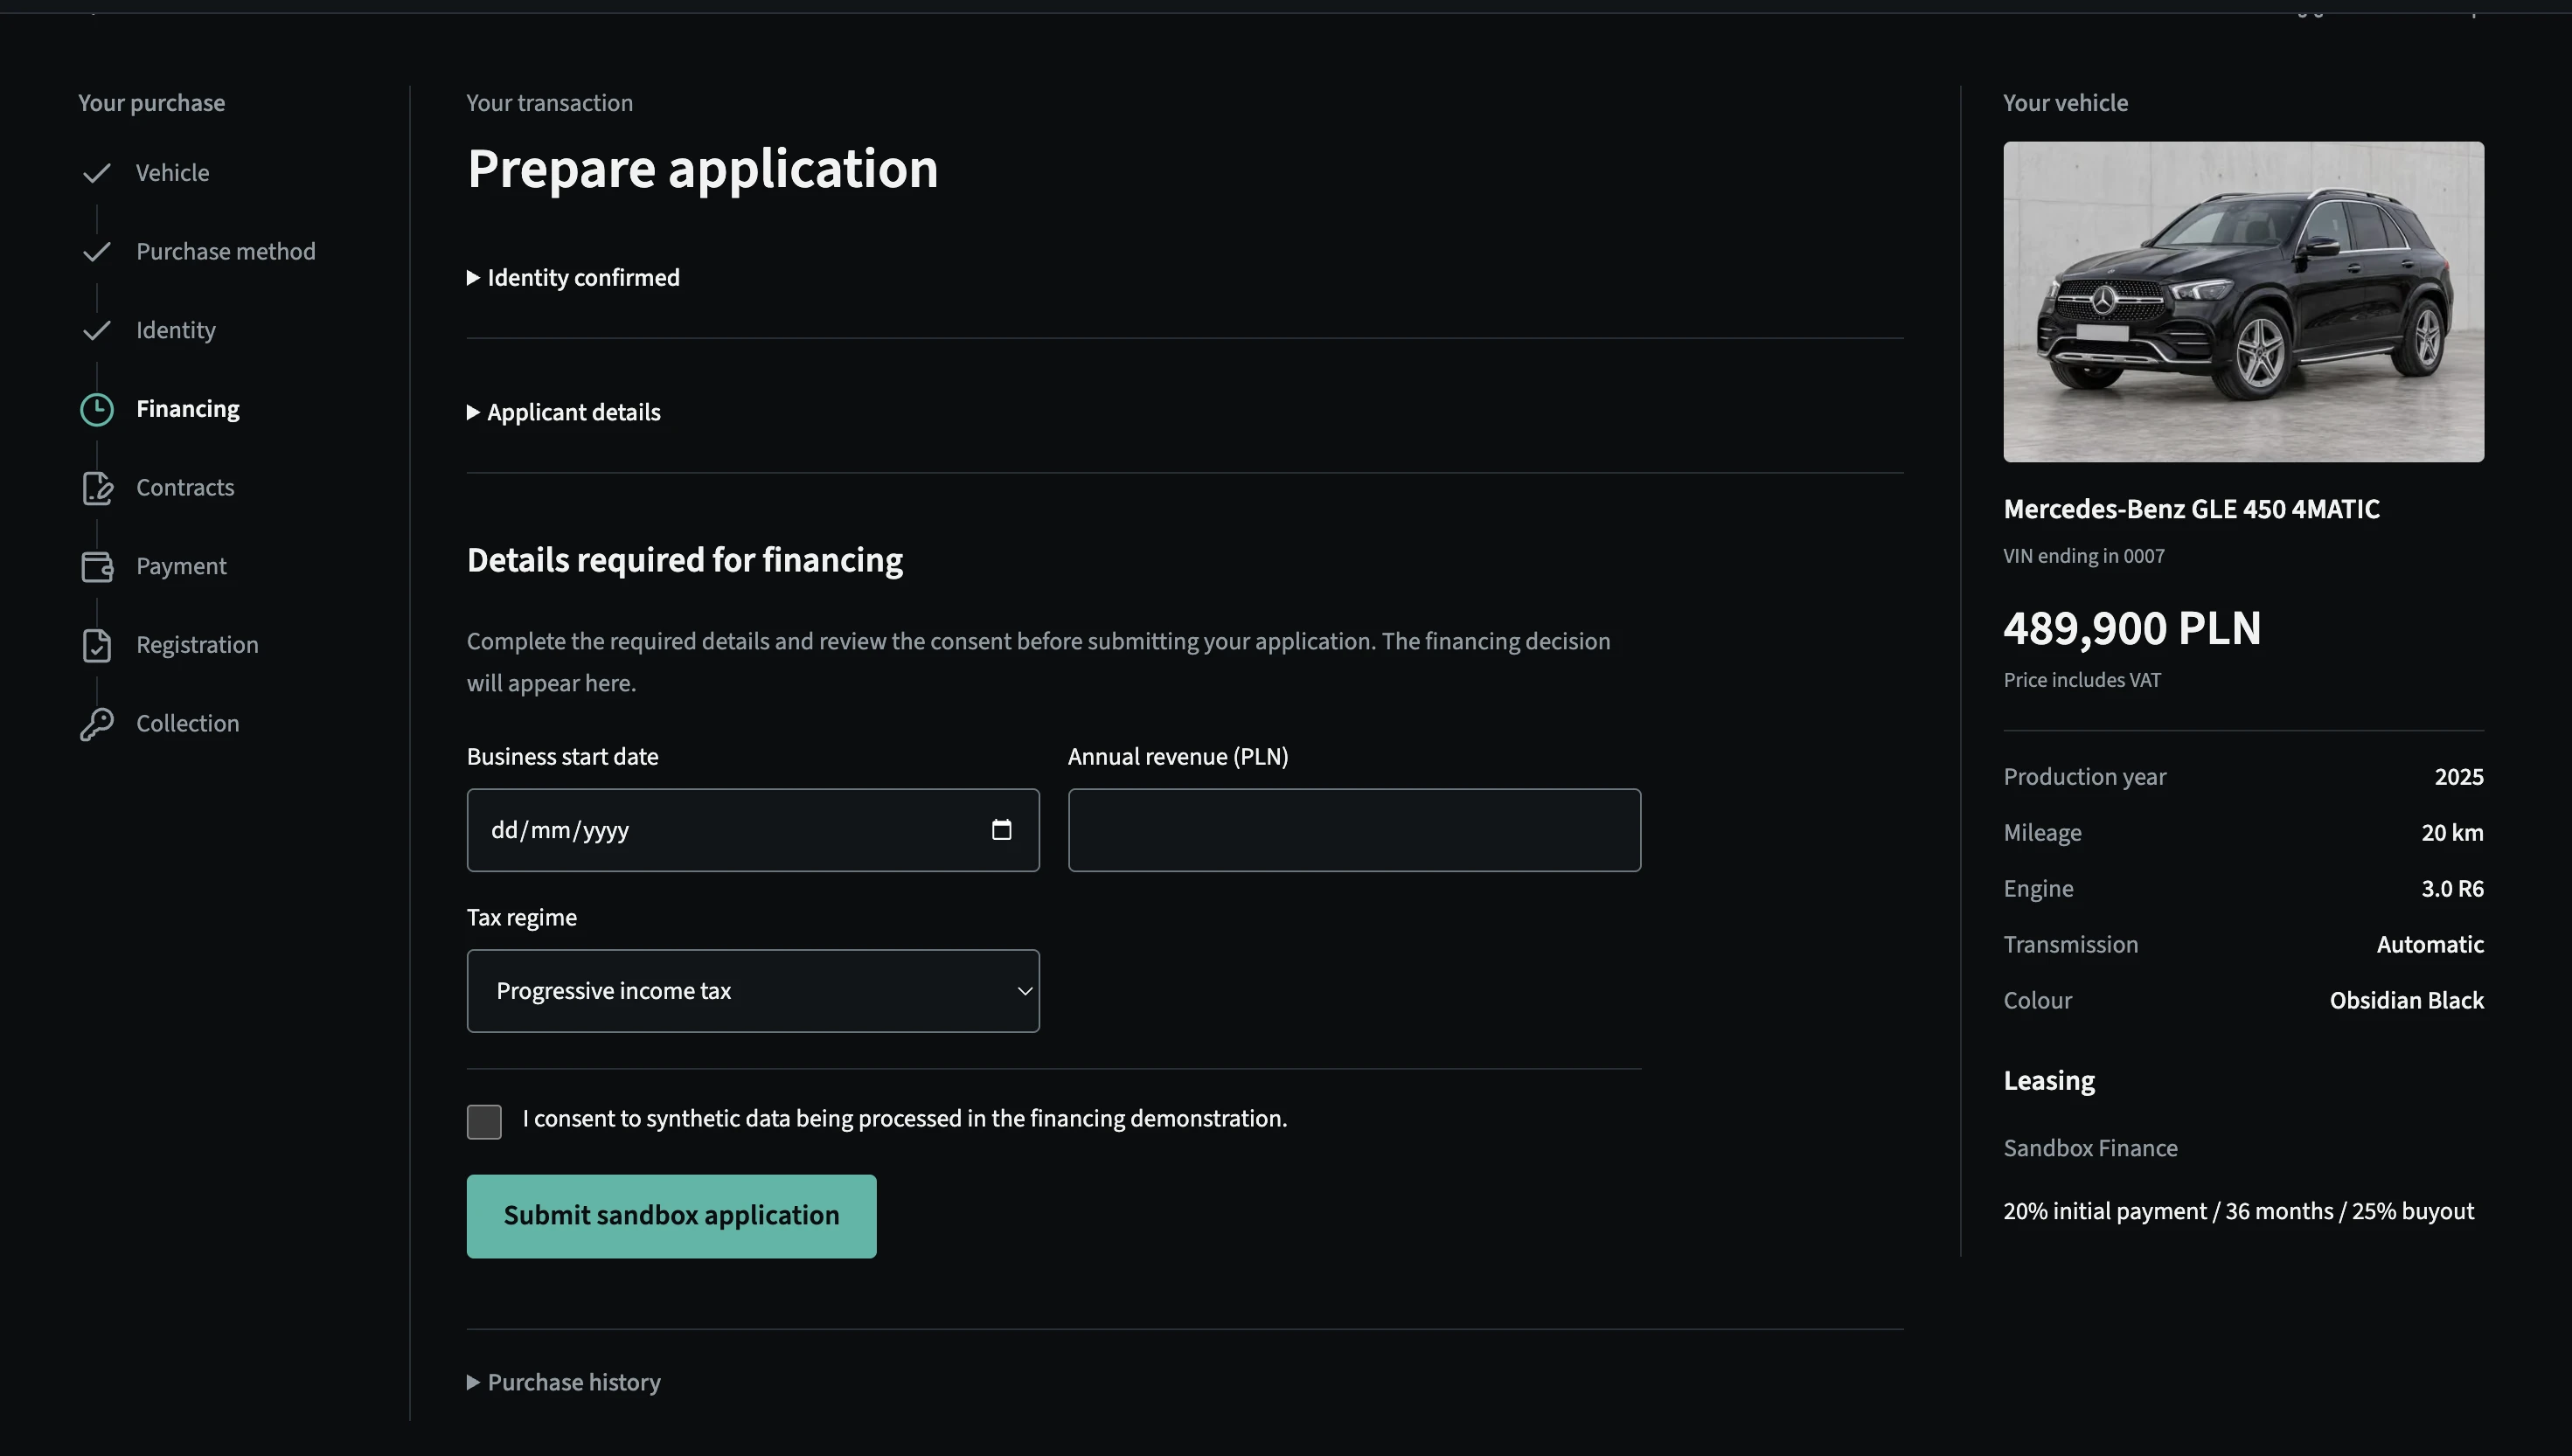Open the Contracts step

(x=185, y=488)
